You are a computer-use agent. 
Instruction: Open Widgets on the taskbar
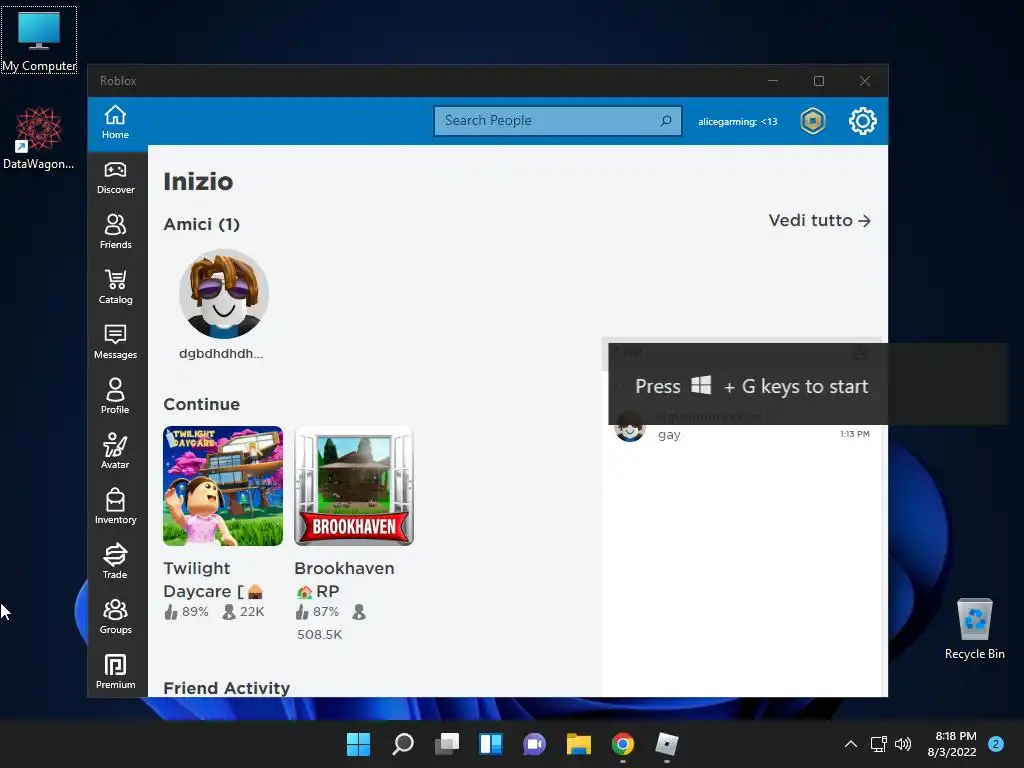491,744
